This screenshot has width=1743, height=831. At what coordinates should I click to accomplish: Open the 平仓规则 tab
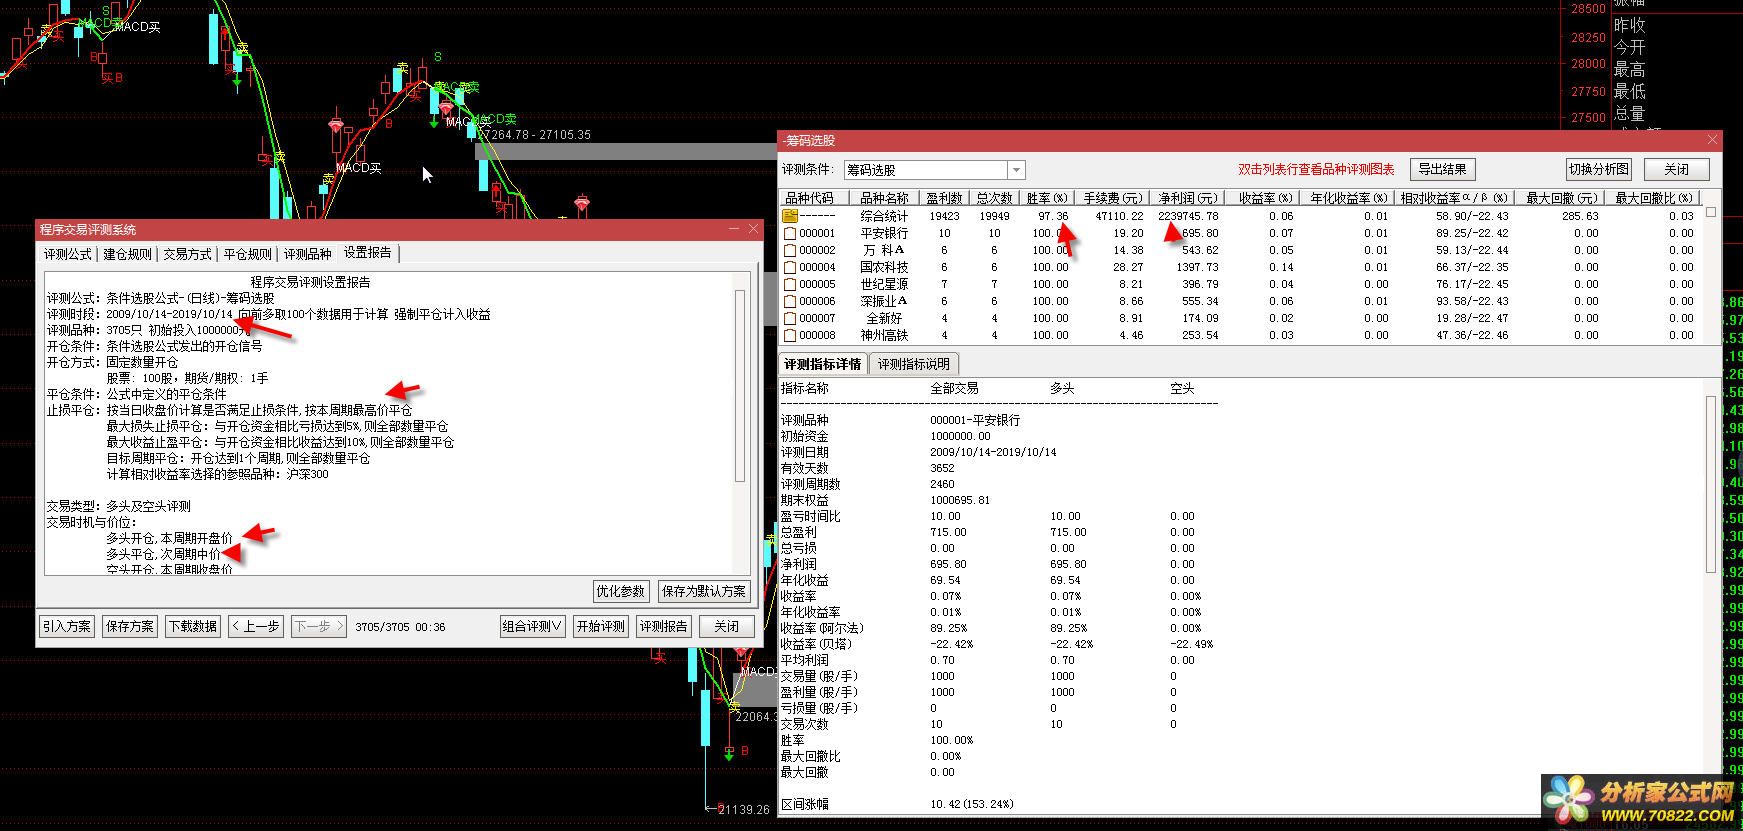(247, 254)
